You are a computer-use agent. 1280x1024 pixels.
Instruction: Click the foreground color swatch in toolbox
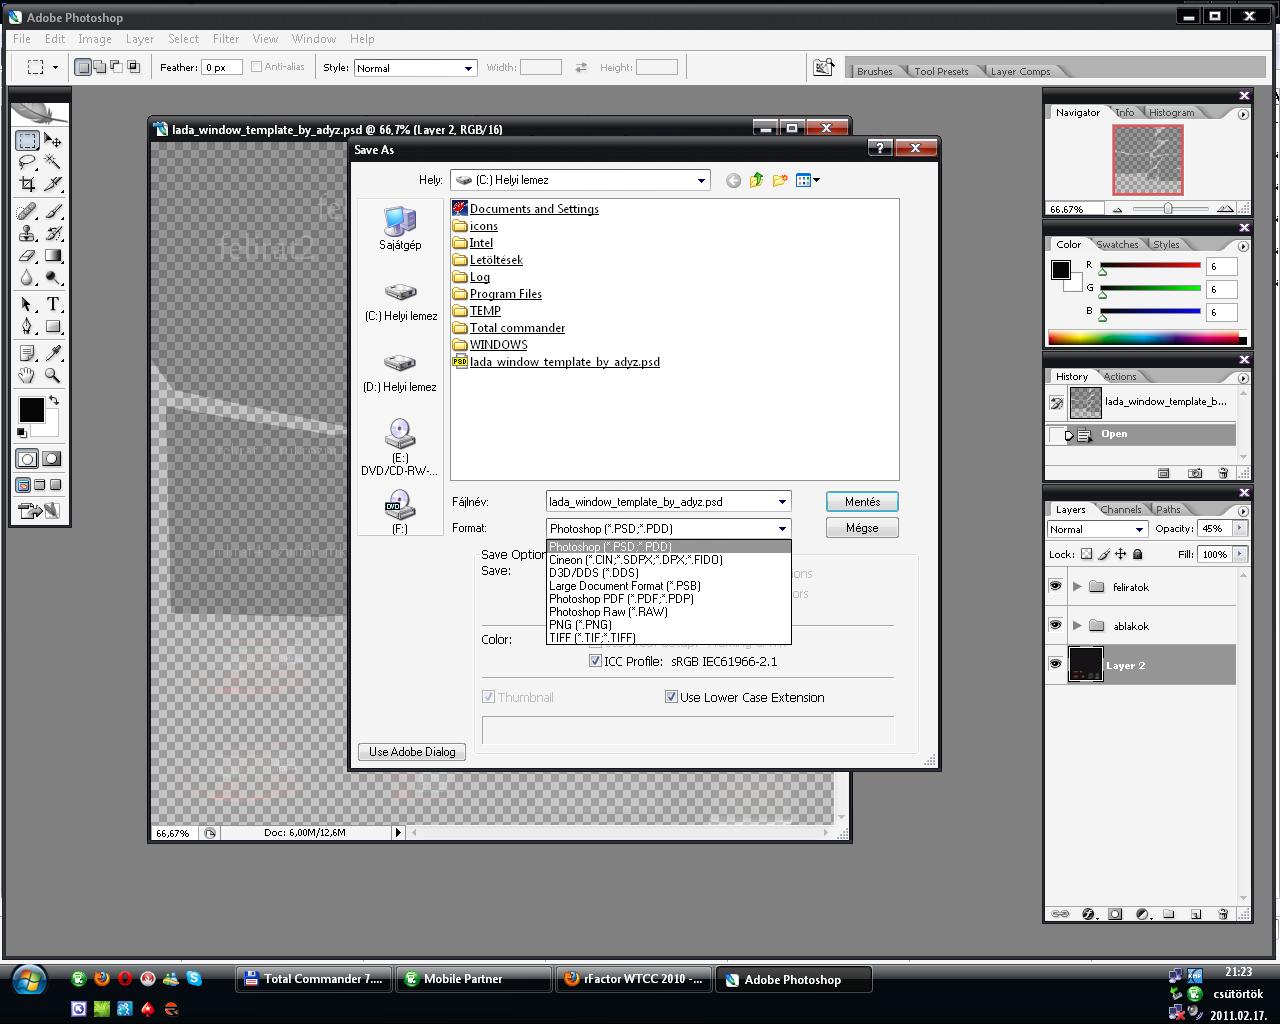31,409
